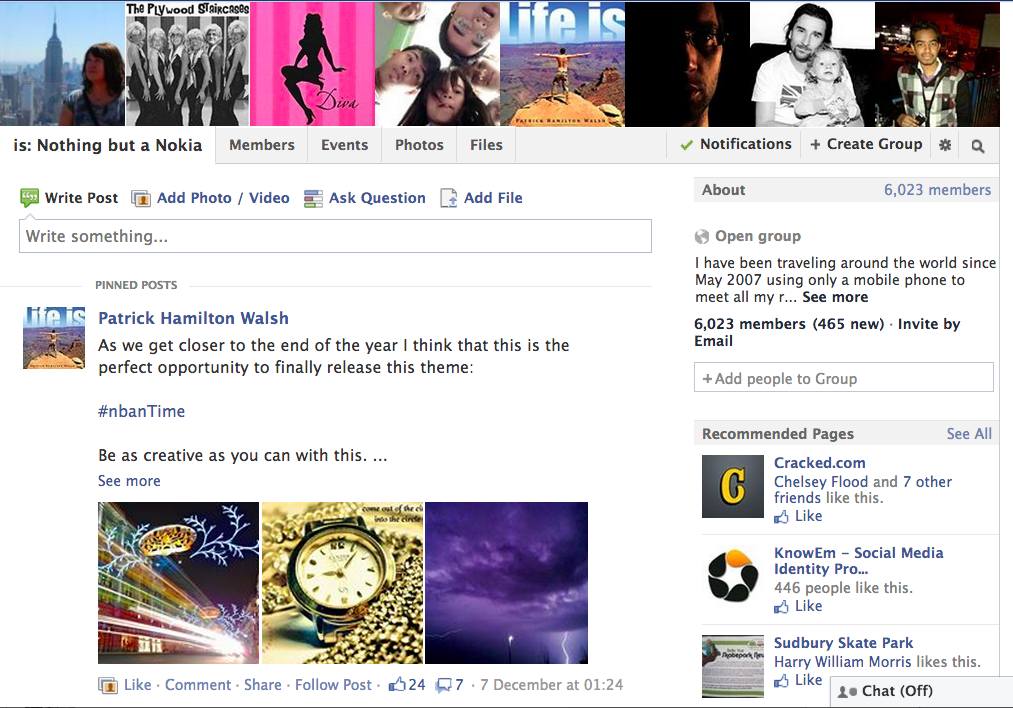Like the Cracked.com recommended page
Viewport: 1013px width, 708px height.
(807, 516)
